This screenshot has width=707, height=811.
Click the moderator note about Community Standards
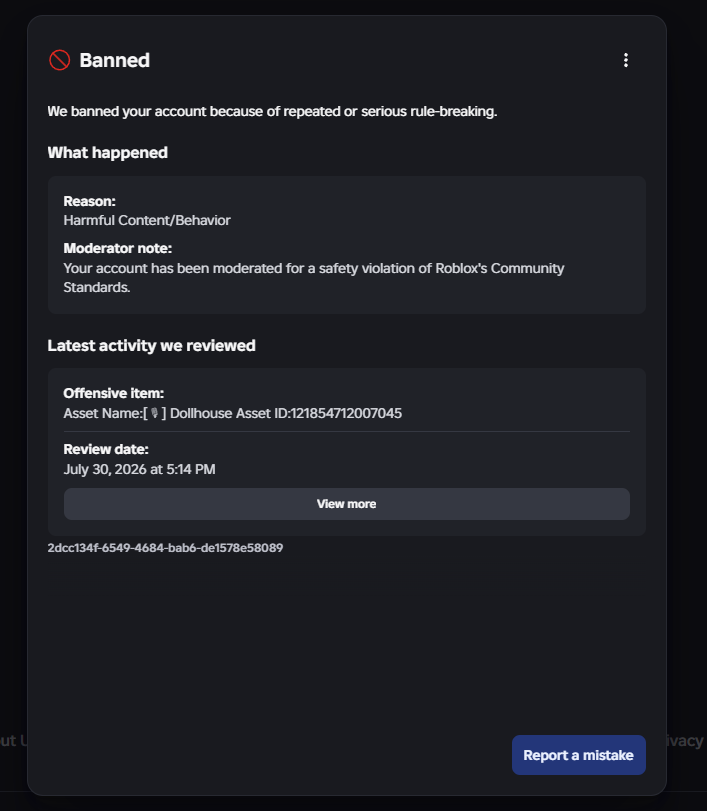click(x=314, y=278)
